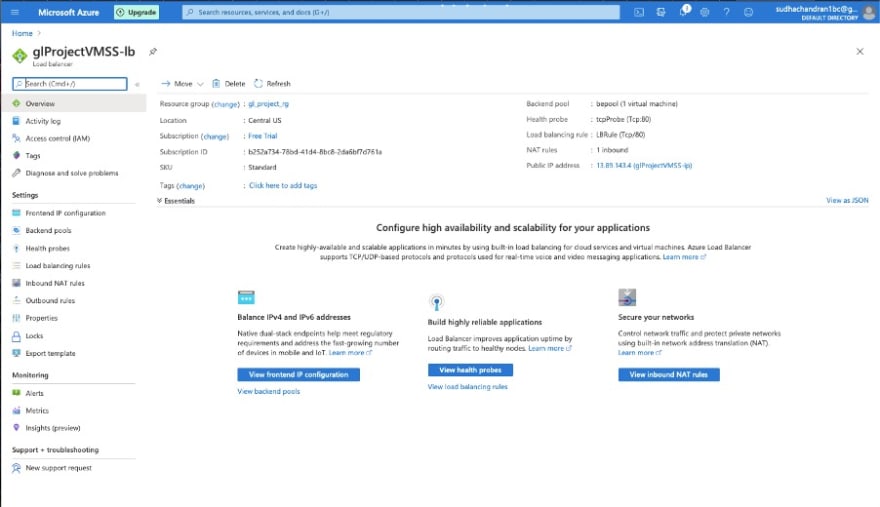The image size is (880, 507).
Task: Click the bepool (1 virtual machine) value
Action: tap(636, 104)
